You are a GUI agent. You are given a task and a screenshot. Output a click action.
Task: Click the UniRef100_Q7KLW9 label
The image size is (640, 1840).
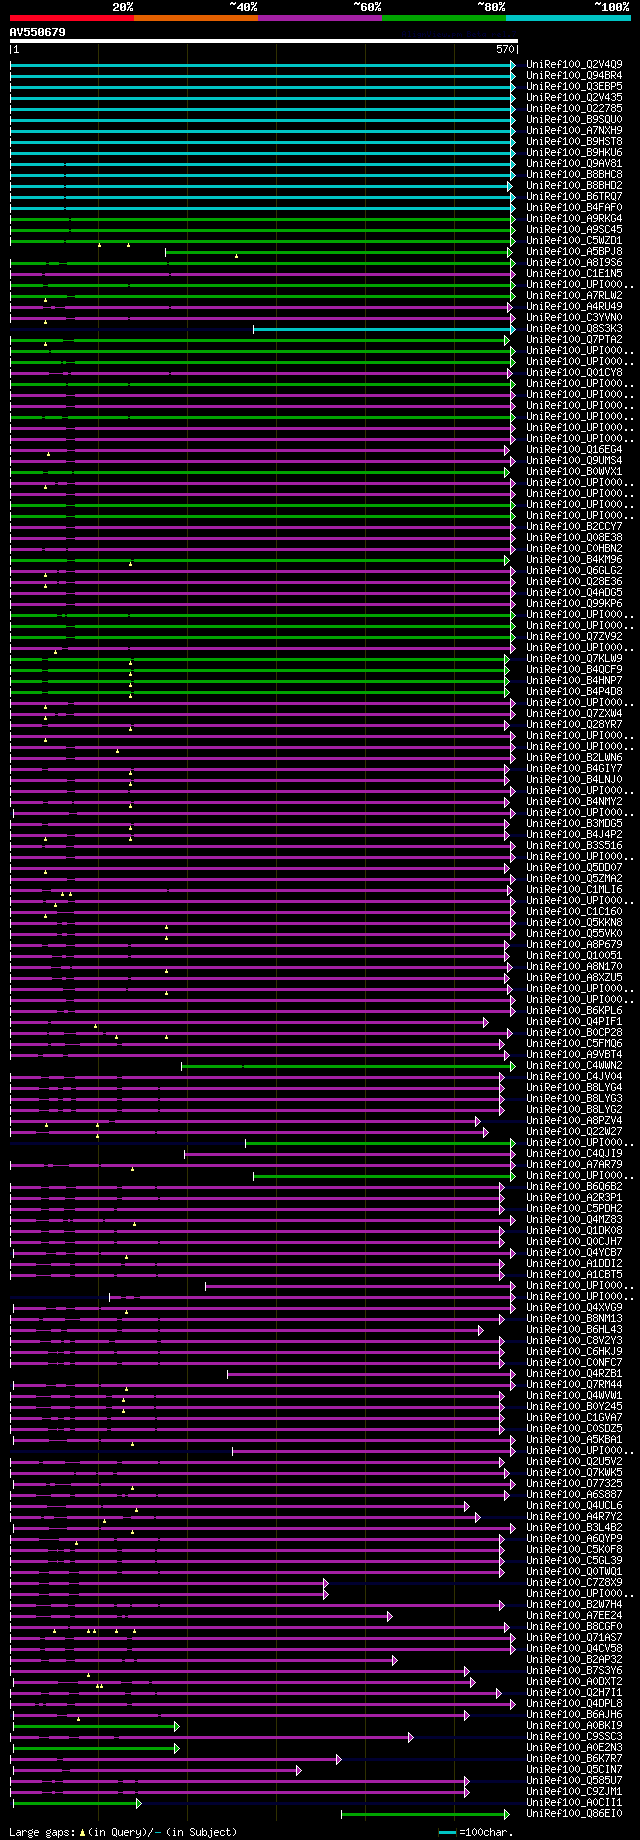(x=574, y=658)
